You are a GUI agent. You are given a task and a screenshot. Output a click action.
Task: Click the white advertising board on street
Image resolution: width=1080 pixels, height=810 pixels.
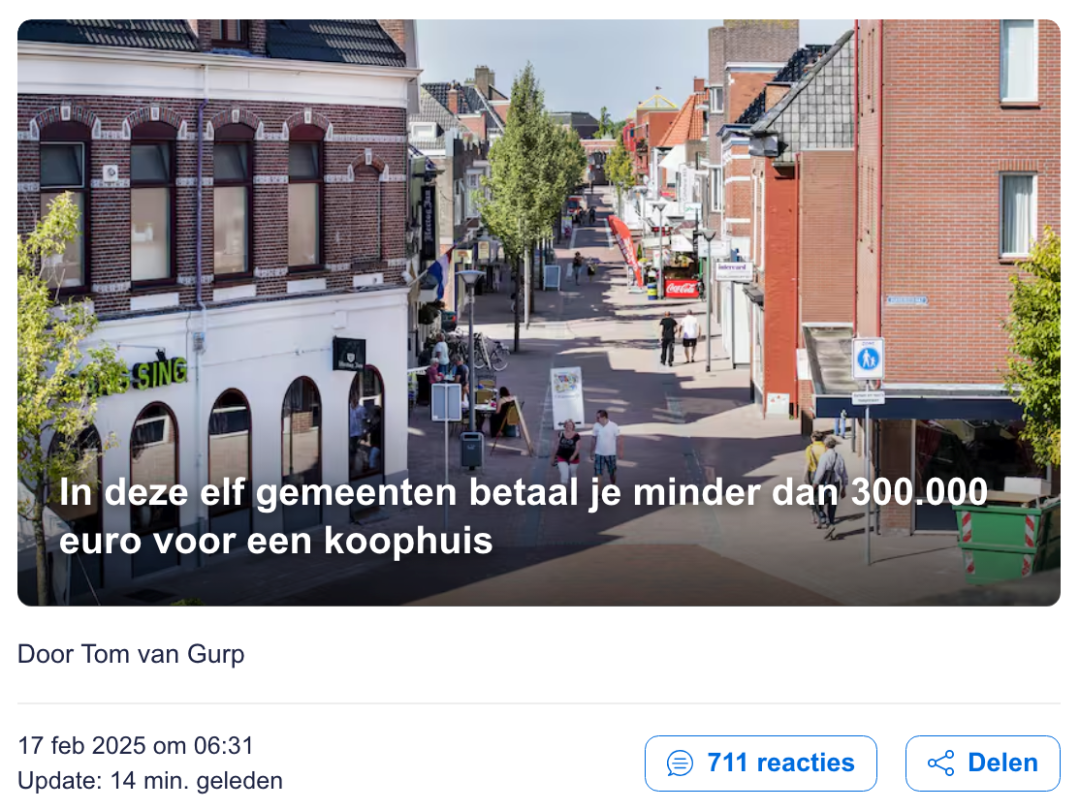(x=567, y=395)
